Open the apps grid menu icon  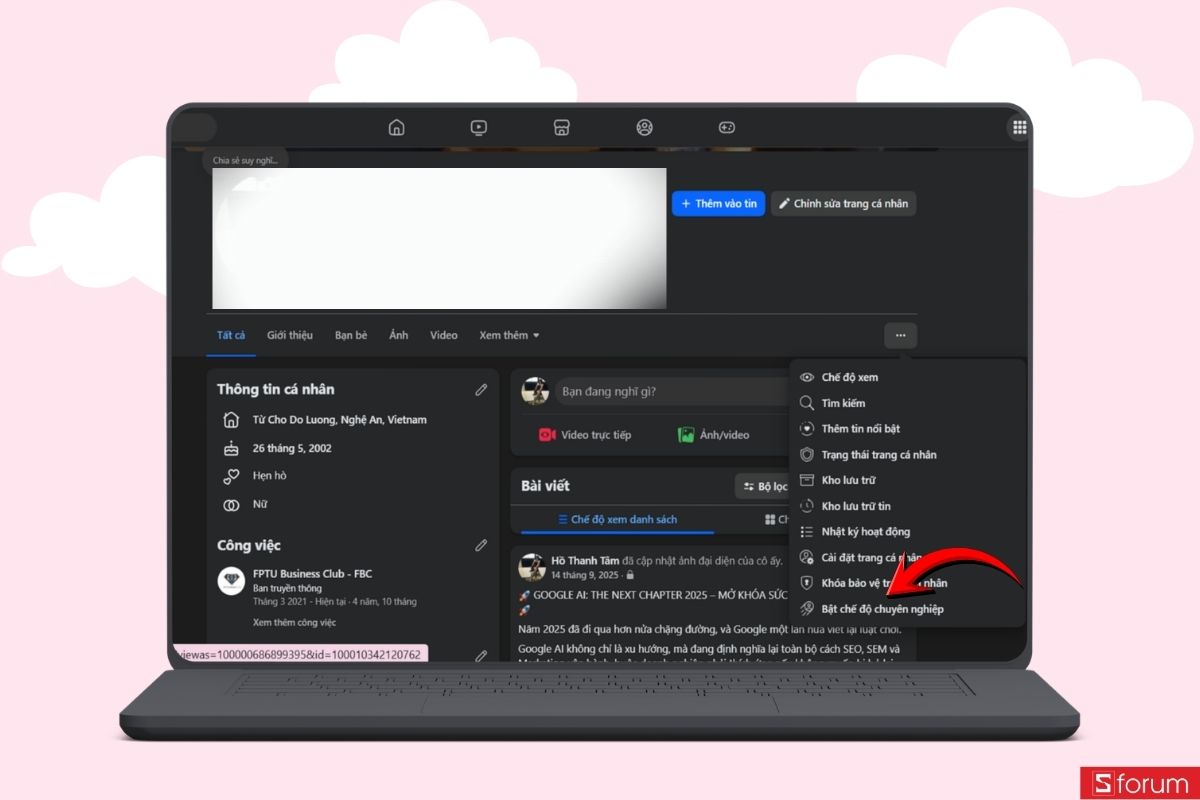pos(1019,128)
